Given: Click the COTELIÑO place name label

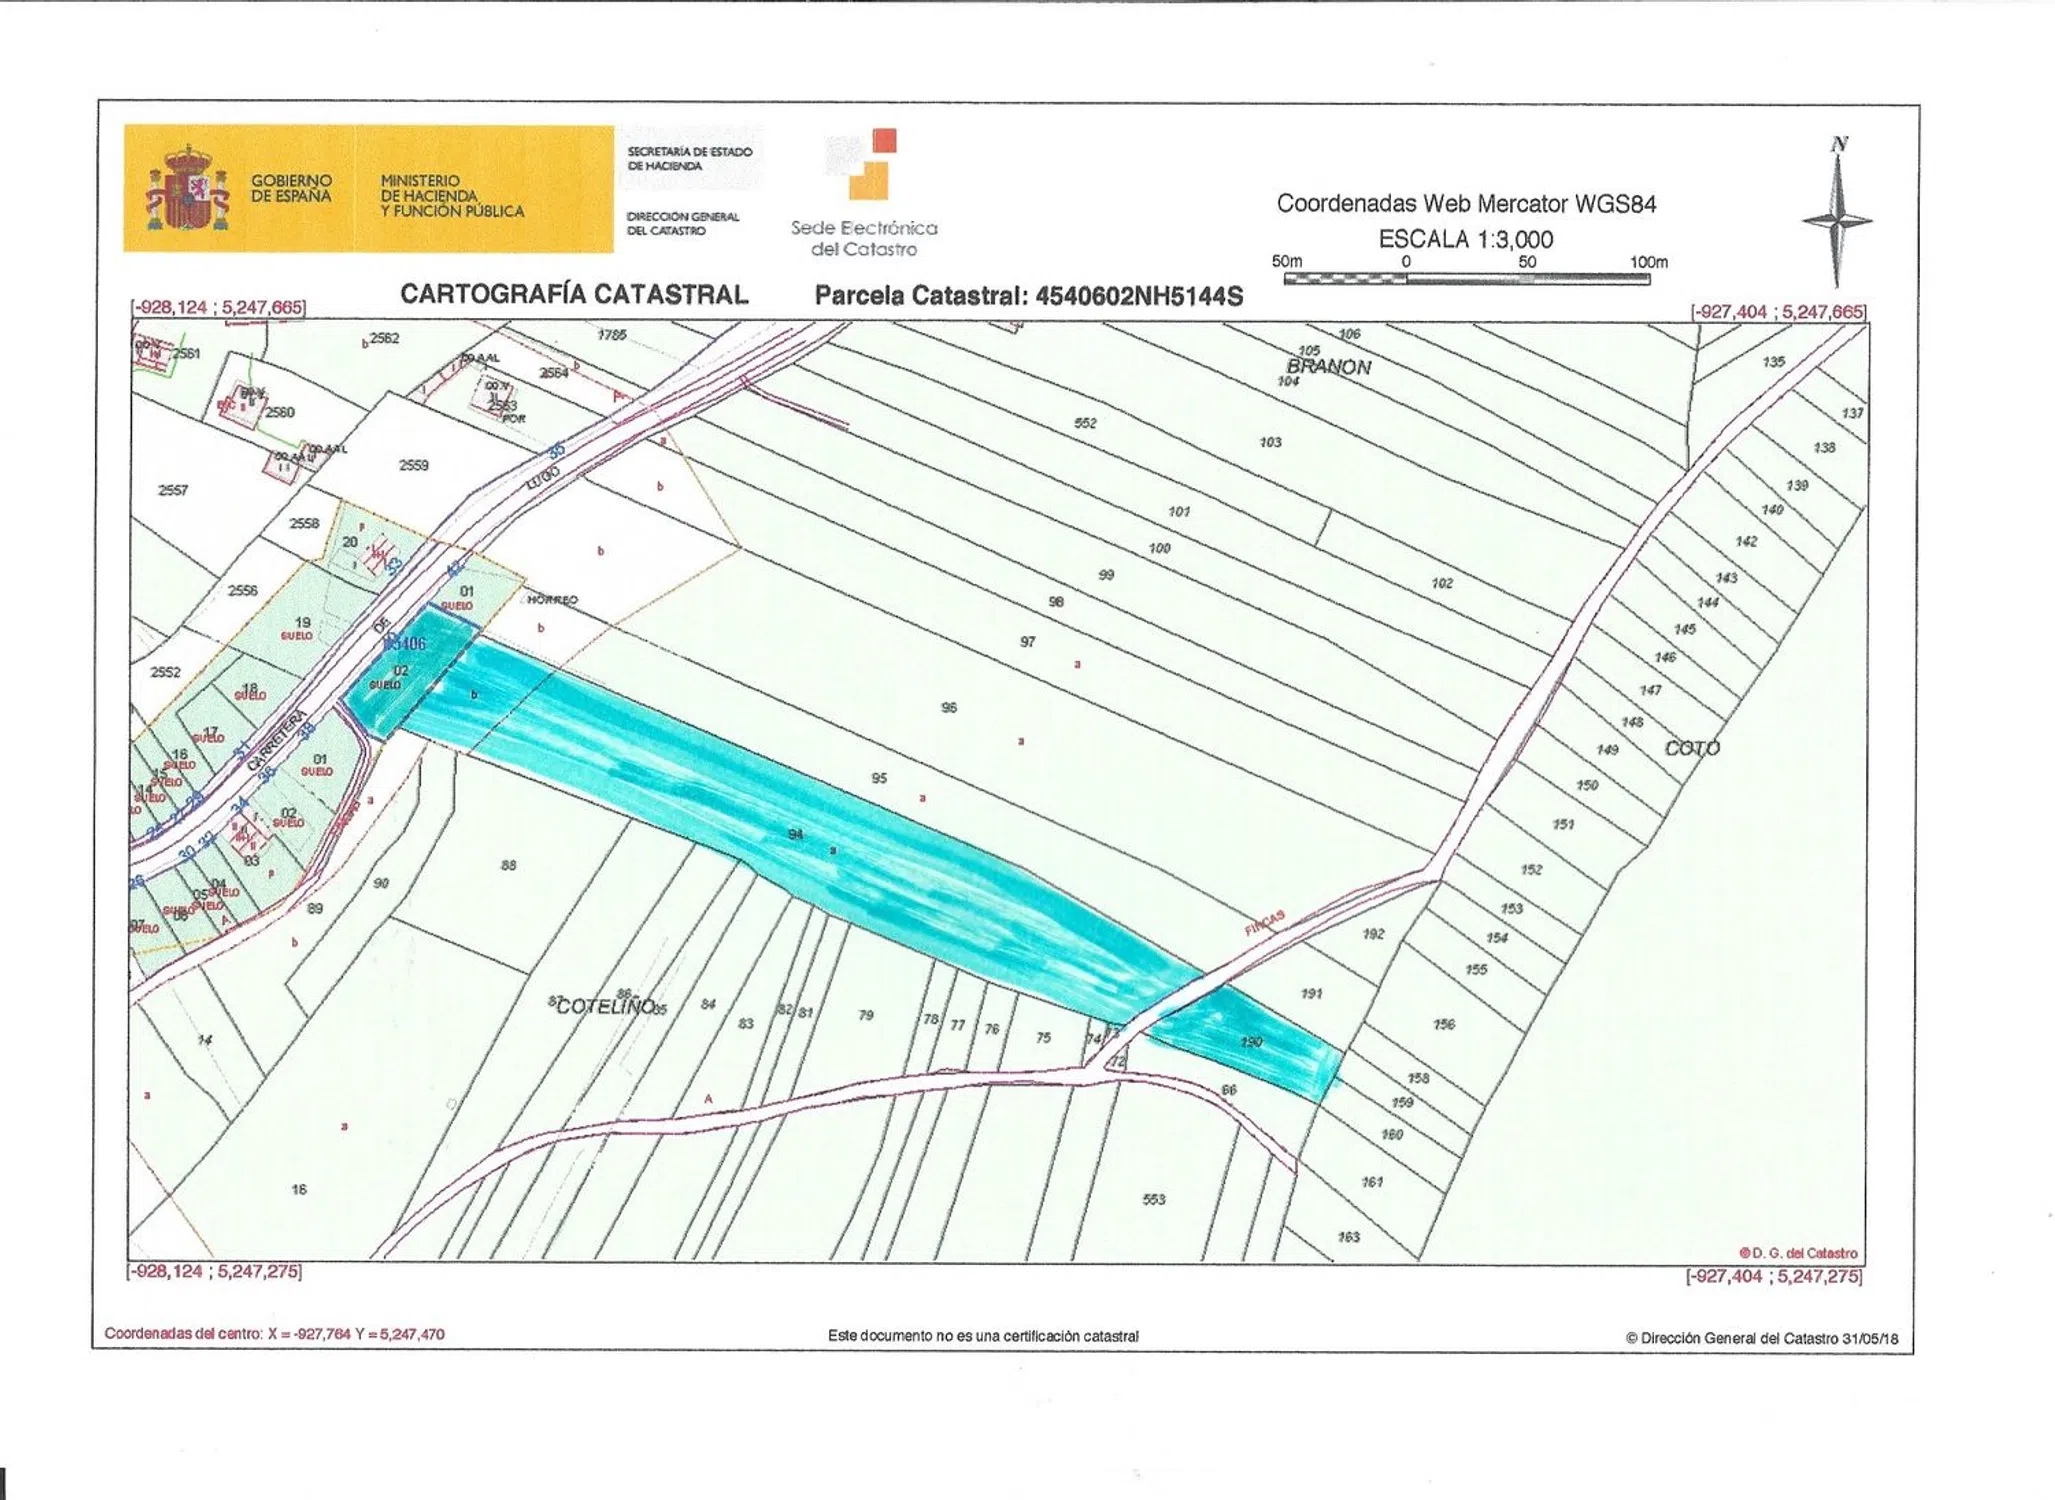Looking at the screenshot, I should [x=606, y=1006].
